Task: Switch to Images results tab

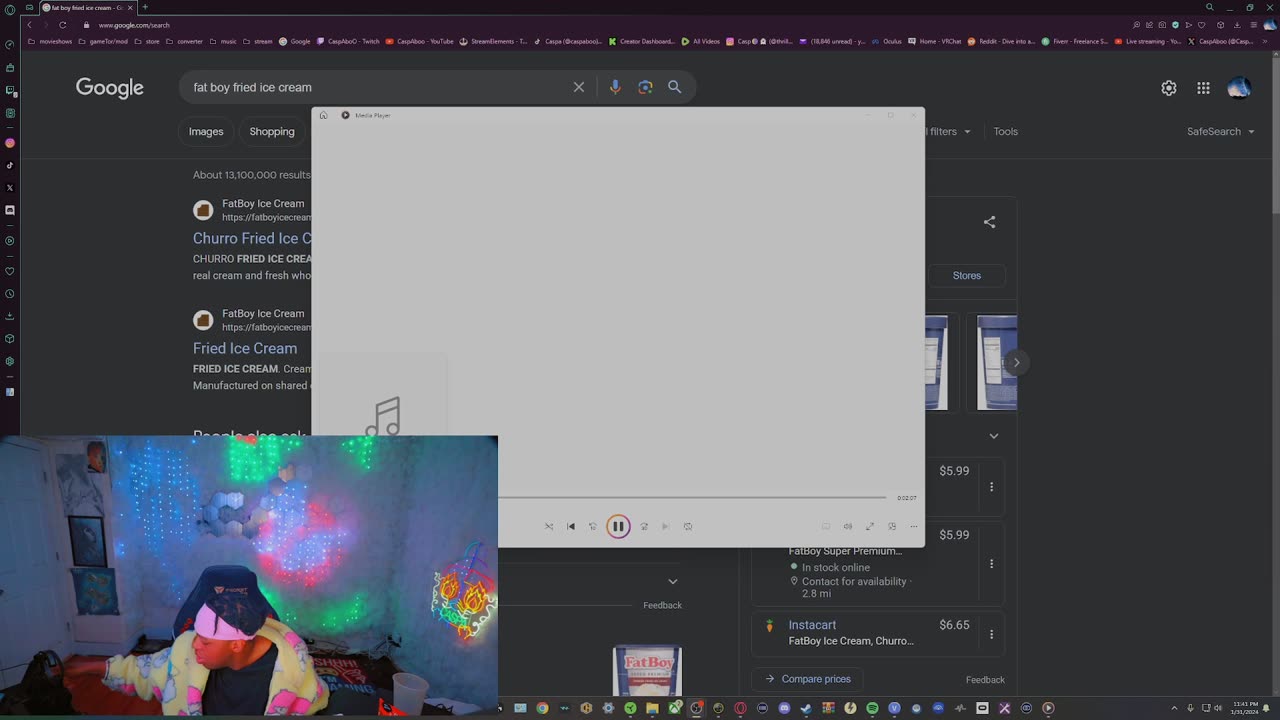Action: pos(206,131)
